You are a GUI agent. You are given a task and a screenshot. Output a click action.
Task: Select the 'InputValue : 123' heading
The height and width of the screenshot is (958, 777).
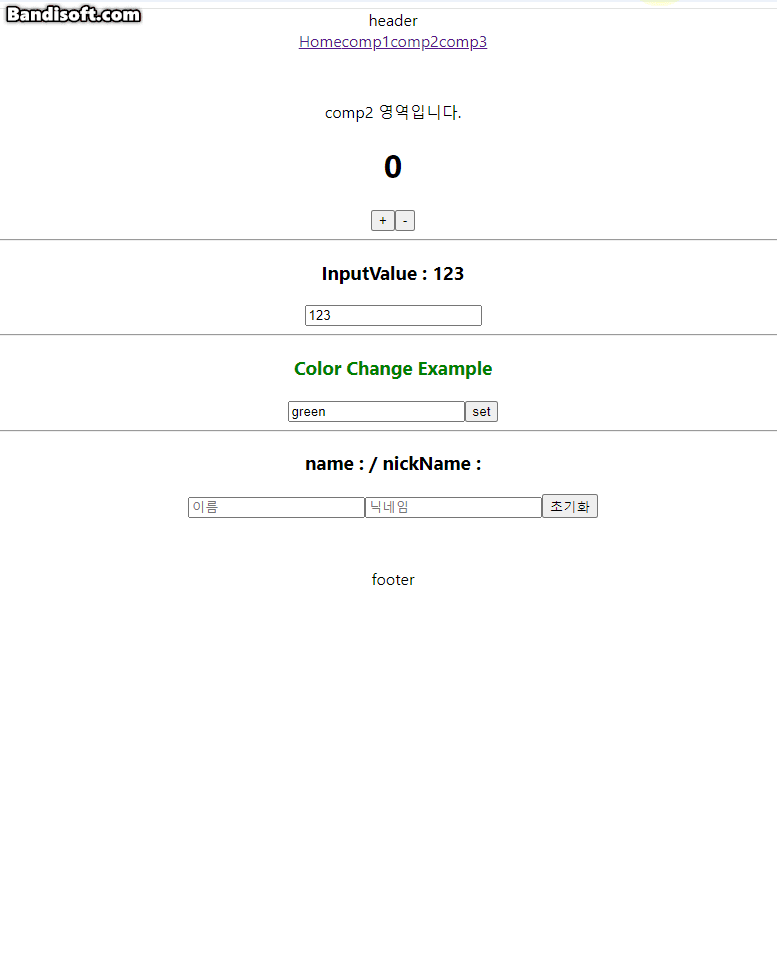coord(393,273)
